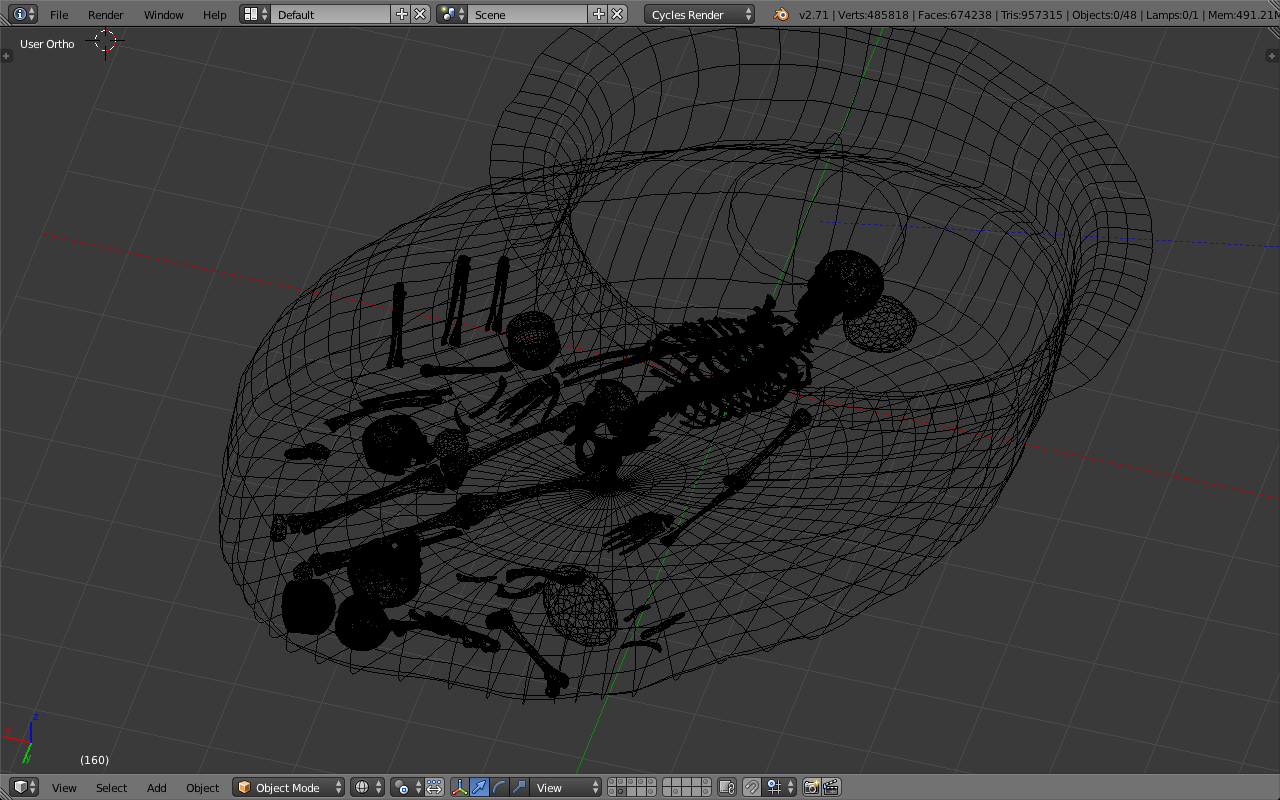The height and width of the screenshot is (800, 1280).
Task: Open the transform orientation View dropdown
Action: click(566, 787)
